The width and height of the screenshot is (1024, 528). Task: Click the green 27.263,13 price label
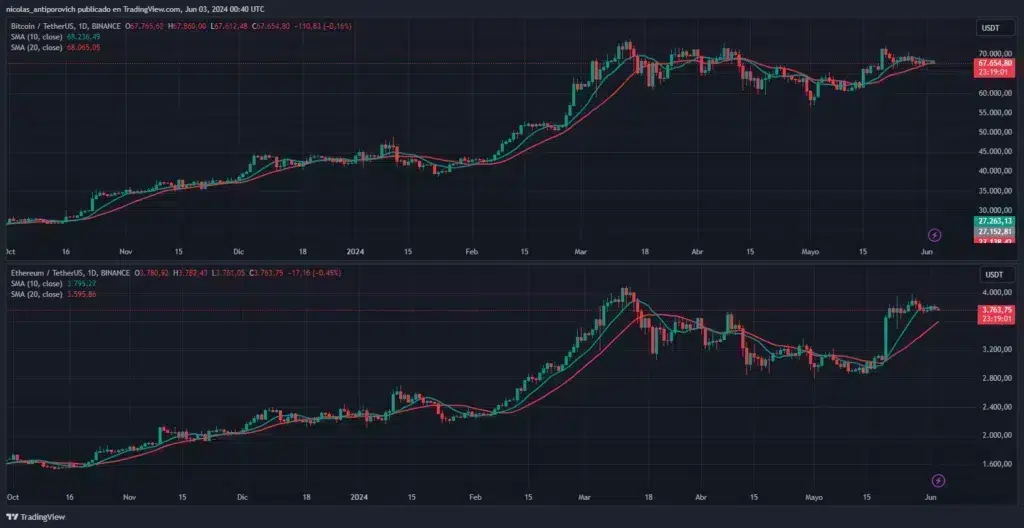pos(994,220)
